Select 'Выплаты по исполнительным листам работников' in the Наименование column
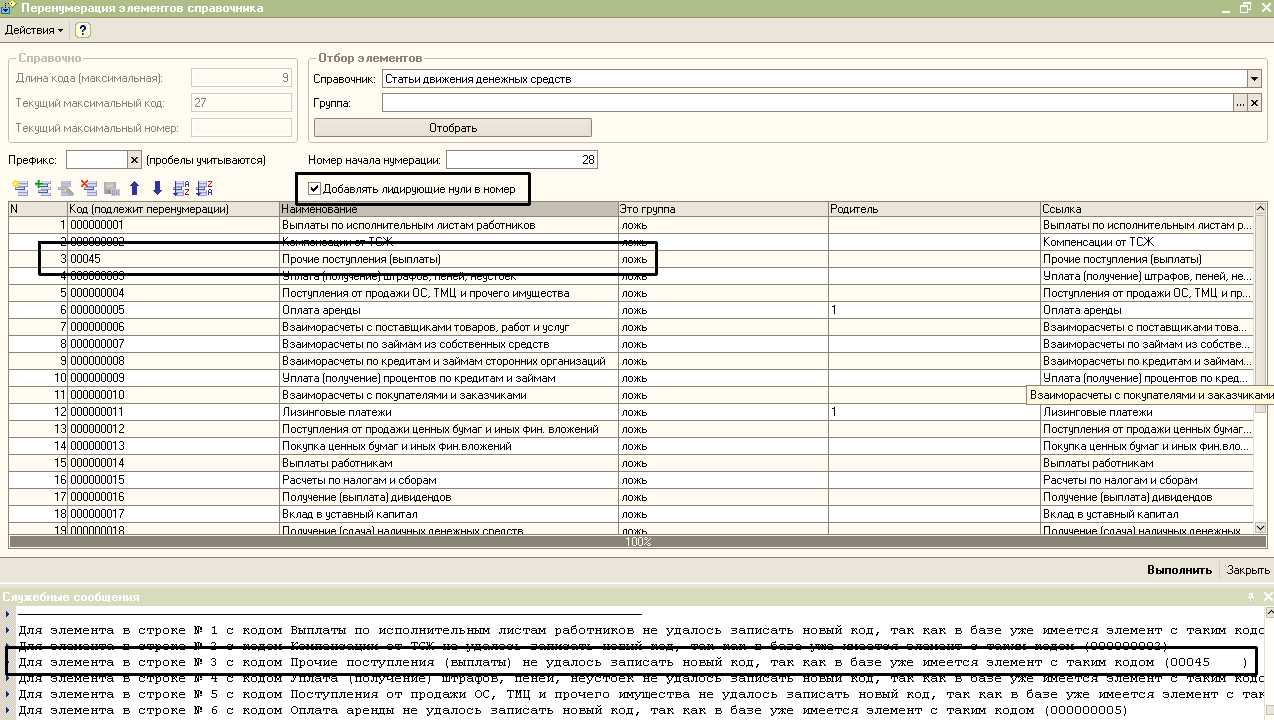This screenshot has width=1274, height=720. [x=449, y=225]
